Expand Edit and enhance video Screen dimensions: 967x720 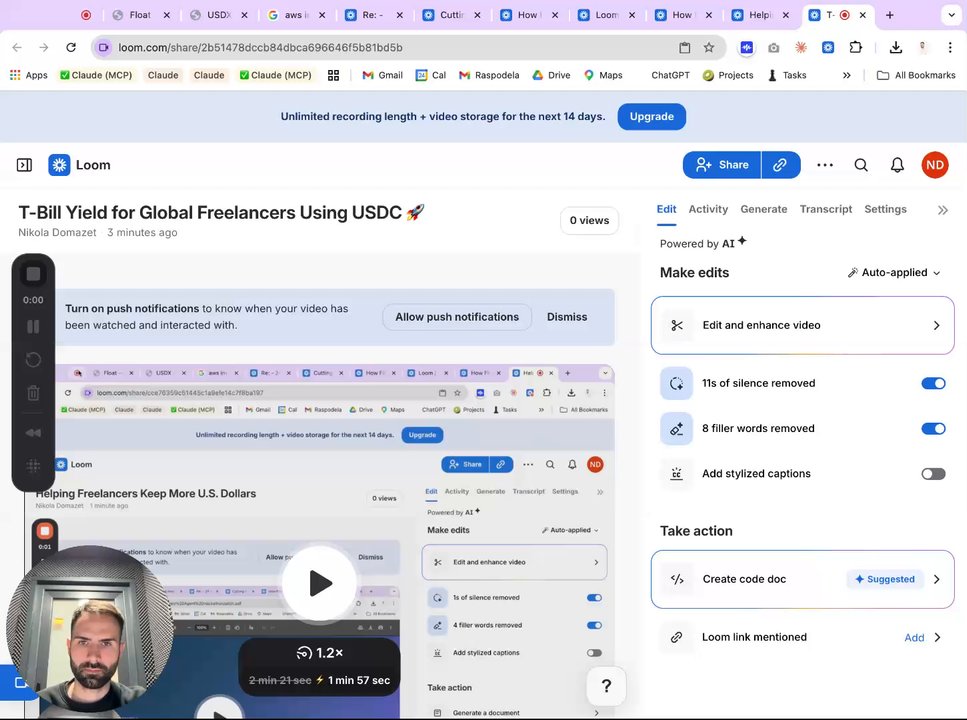(x=802, y=325)
